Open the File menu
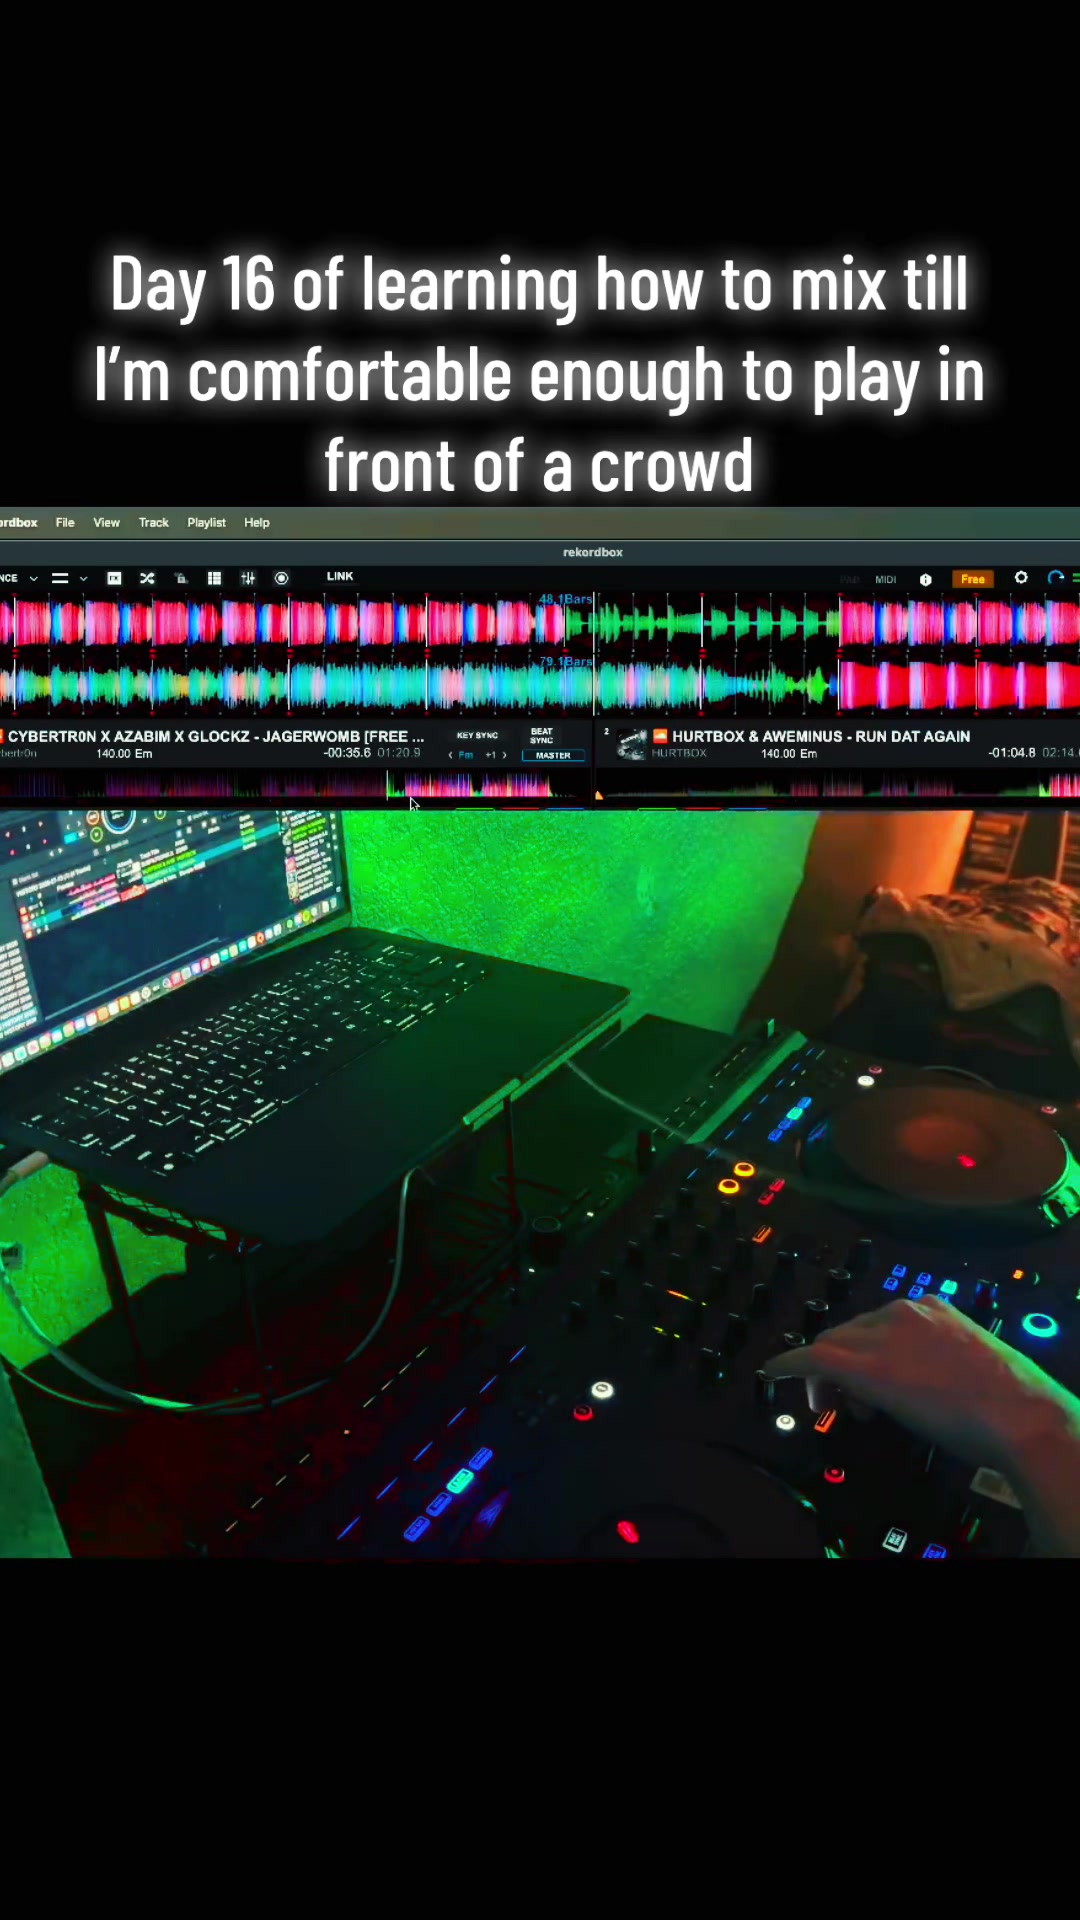This screenshot has width=1080, height=1920. pyautogui.click(x=65, y=523)
